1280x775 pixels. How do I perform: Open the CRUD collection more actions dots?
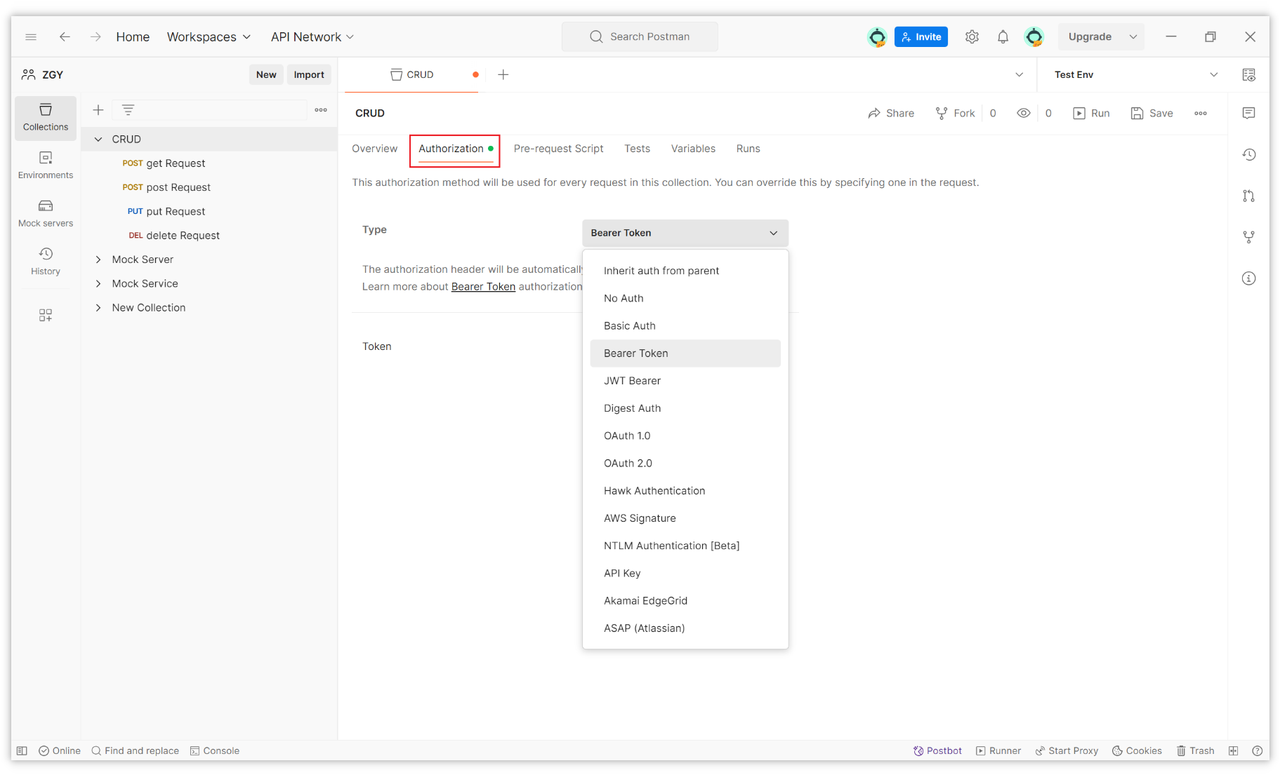(1201, 113)
